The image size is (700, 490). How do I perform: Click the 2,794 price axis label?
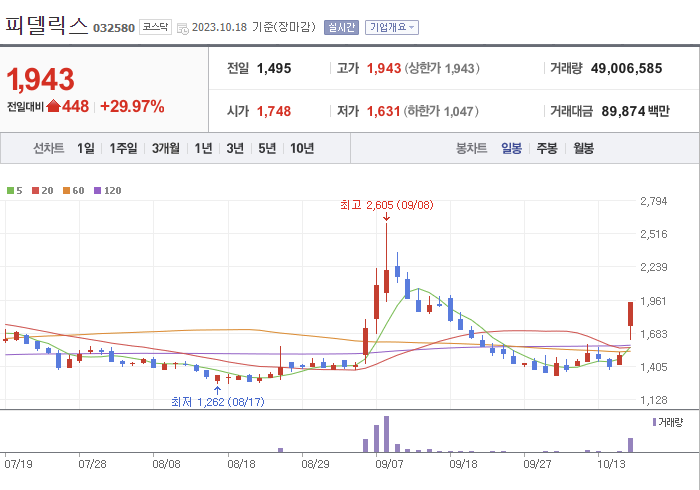click(654, 201)
